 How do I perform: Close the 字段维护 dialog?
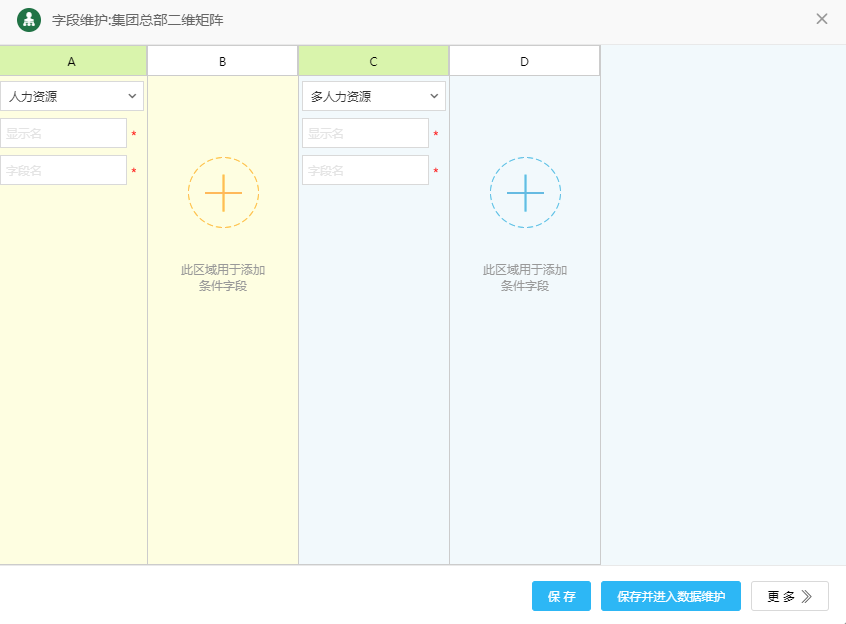pyautogui.click(x=821, y=19)
